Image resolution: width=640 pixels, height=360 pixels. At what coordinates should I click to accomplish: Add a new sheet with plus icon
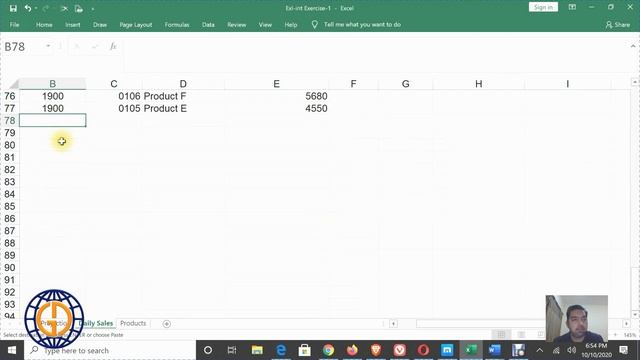pos(167,324)
